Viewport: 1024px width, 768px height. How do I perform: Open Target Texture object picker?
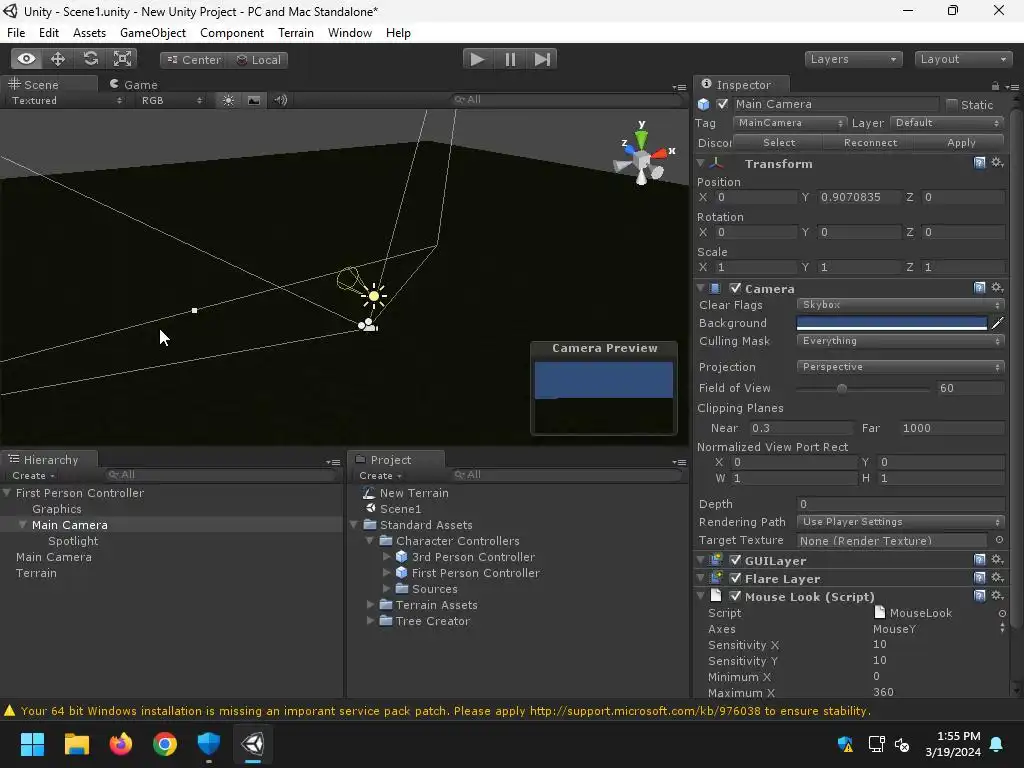[x=999, y=540]
